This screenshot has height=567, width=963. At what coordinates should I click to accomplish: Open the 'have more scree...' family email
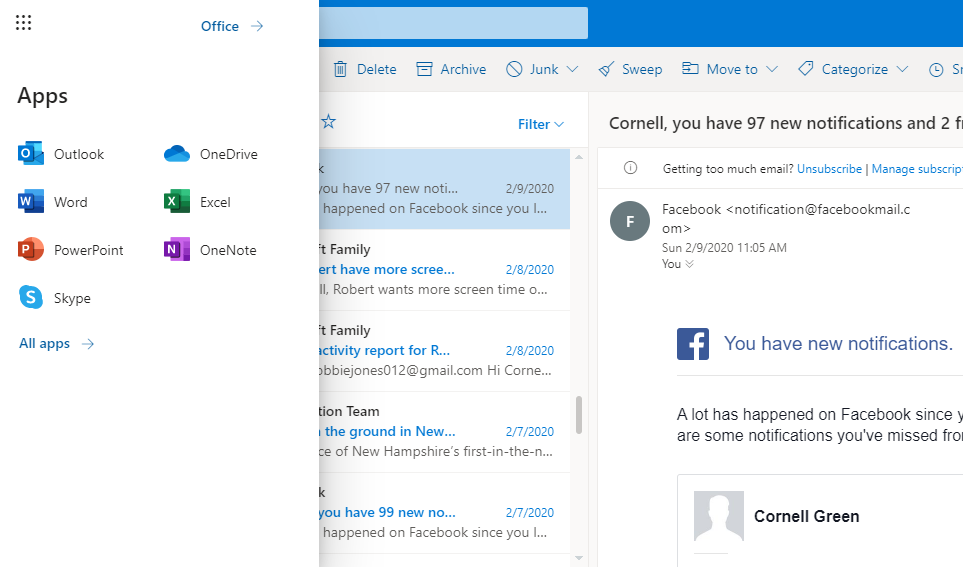click(x=445, y=270)
